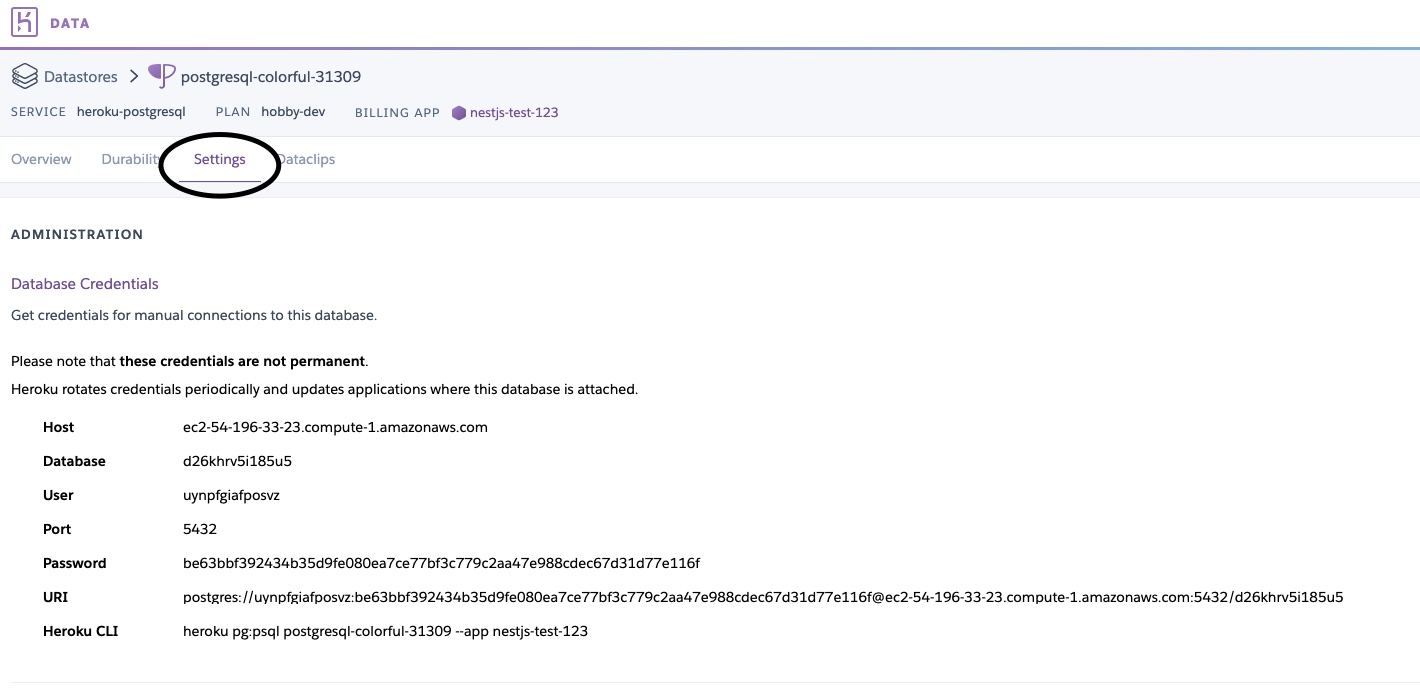Click the ADMINISTRATION section heading
The width and height of the screenshot is (1420, 695).
point(77,234)
